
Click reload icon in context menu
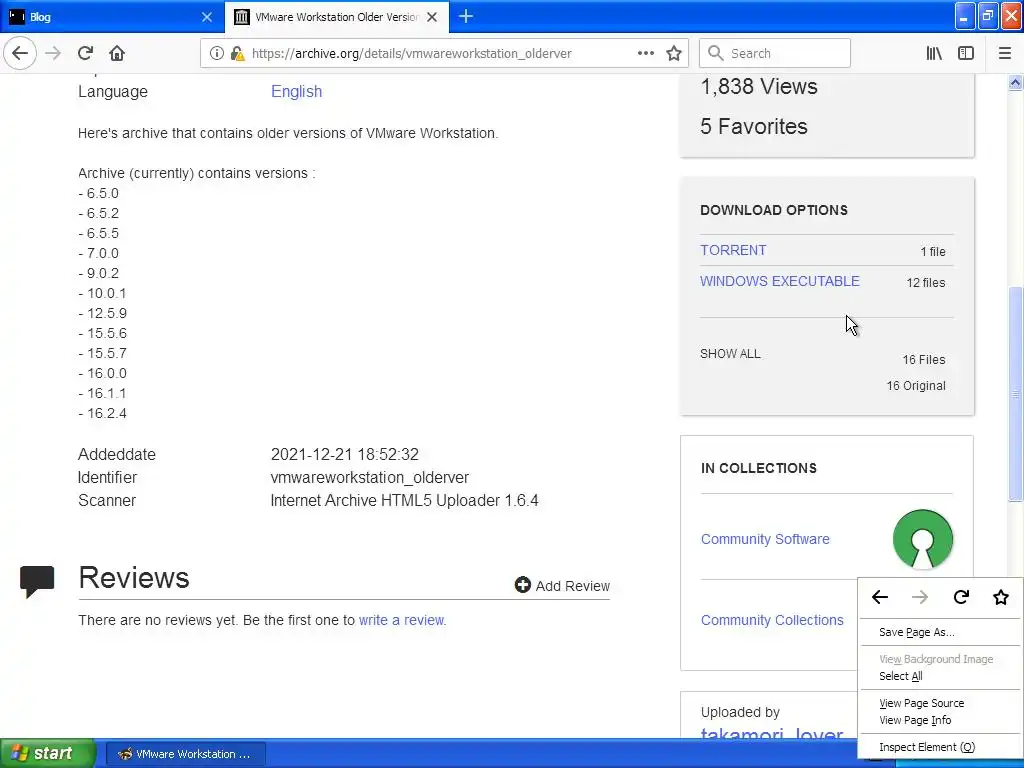(961, 597)
